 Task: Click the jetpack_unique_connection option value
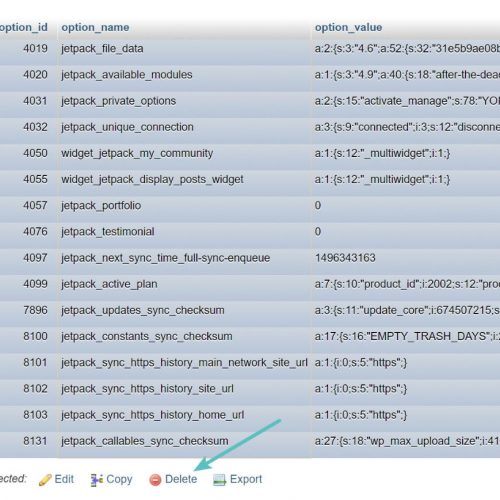pos(407,127)
